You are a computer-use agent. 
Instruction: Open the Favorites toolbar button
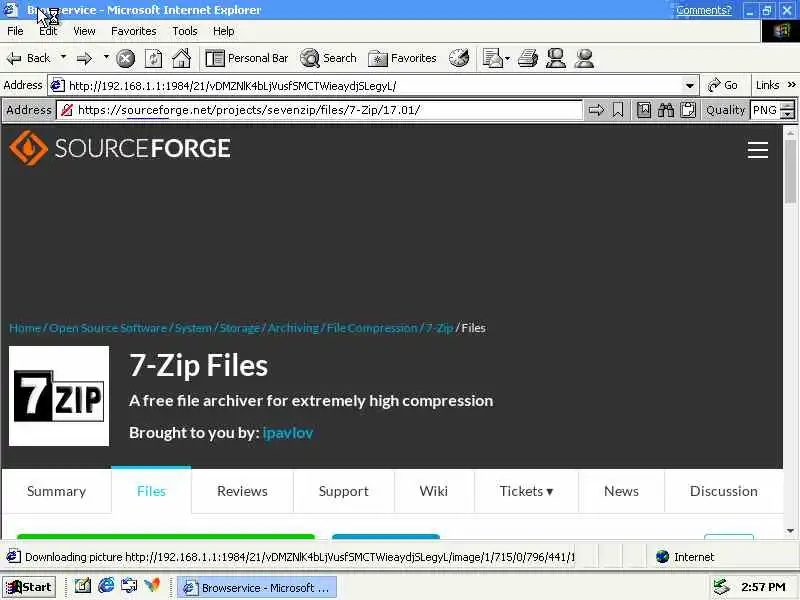pos(403,58)
